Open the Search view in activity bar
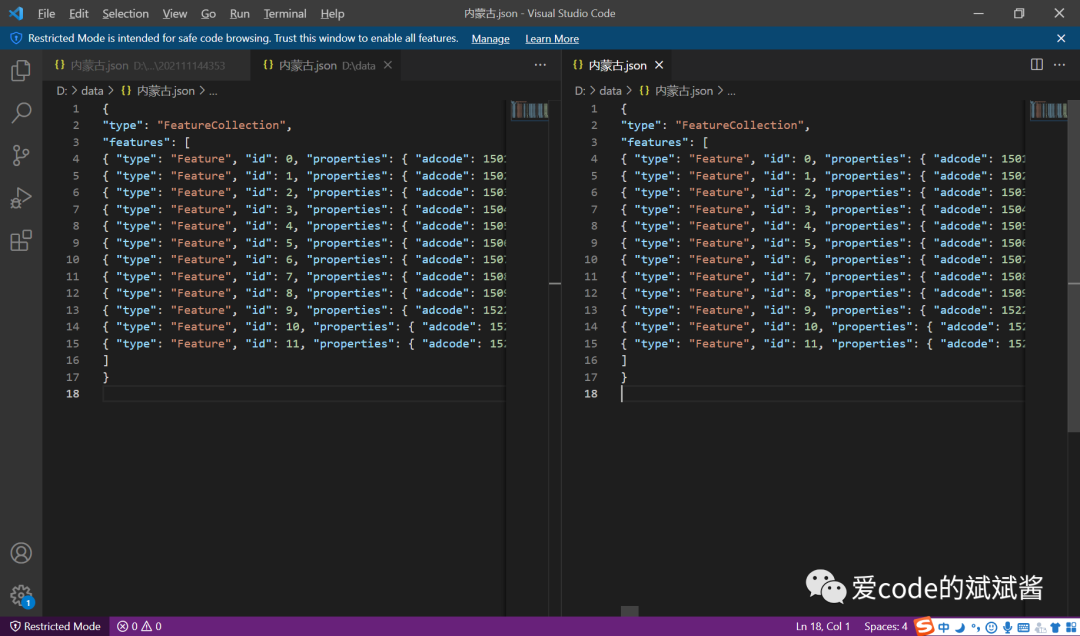This screenshot has height=636, width=1080. point(21,112)
